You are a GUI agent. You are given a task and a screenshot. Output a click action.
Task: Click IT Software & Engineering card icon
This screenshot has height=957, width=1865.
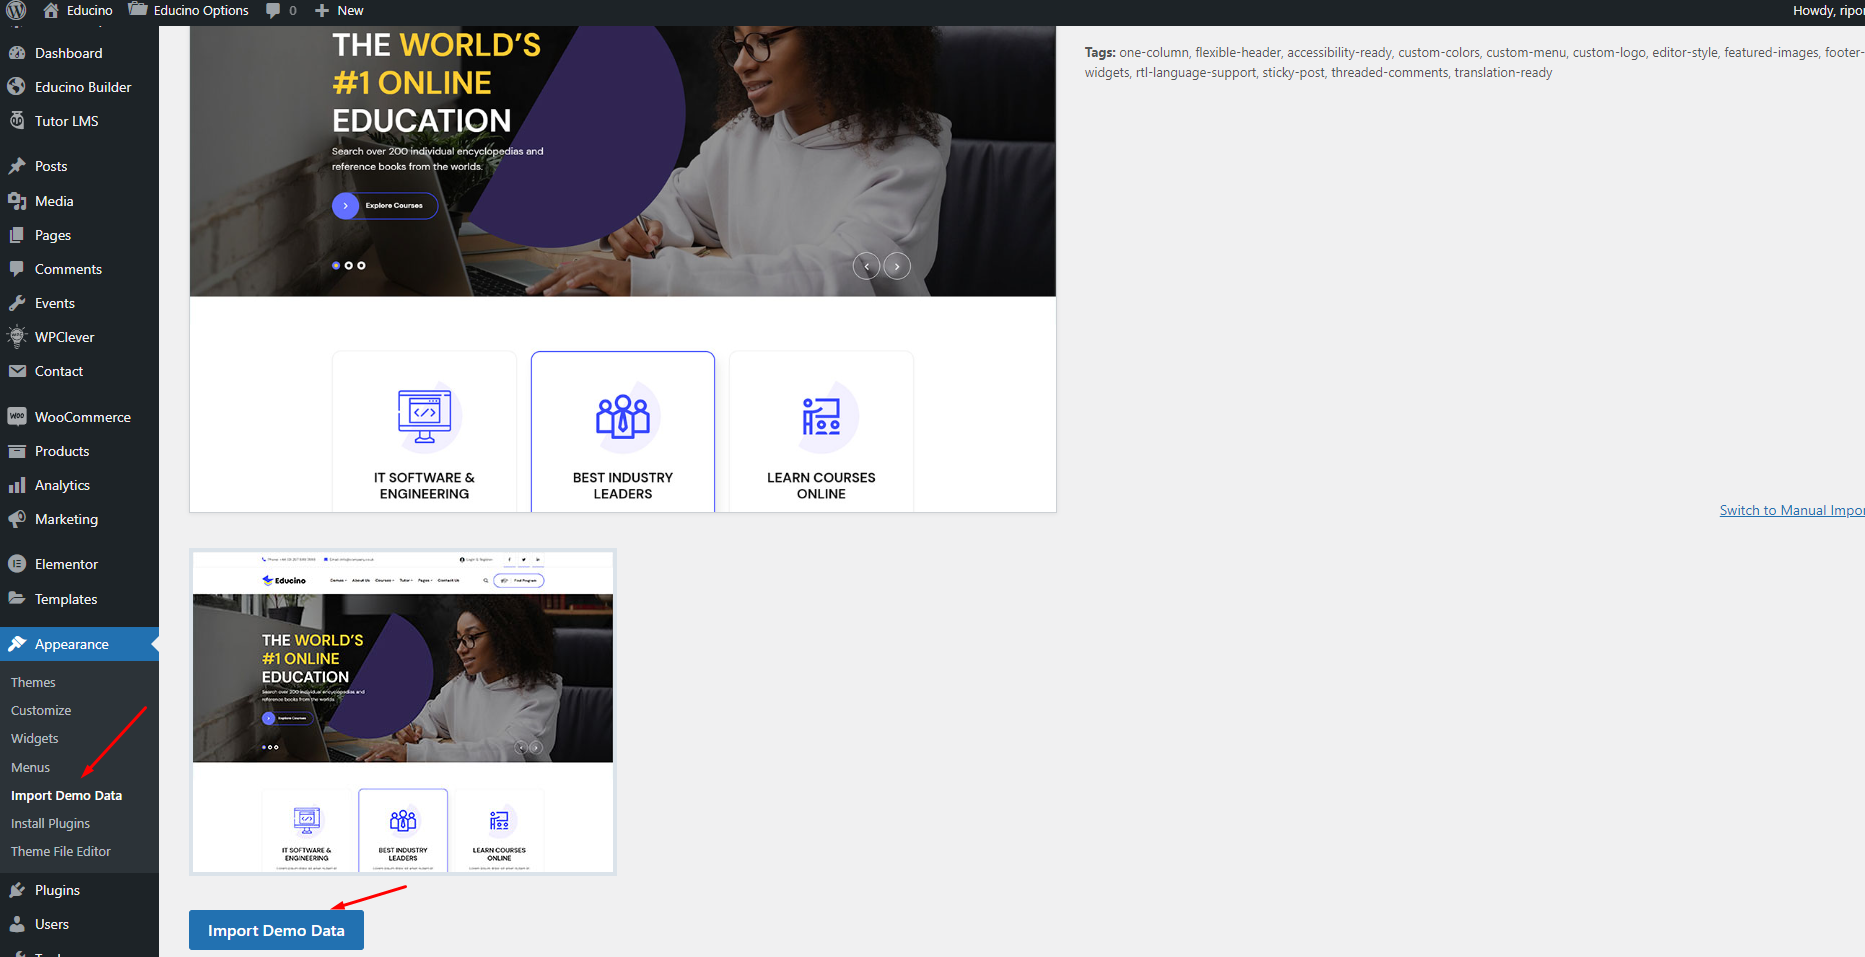coord(425,416)
